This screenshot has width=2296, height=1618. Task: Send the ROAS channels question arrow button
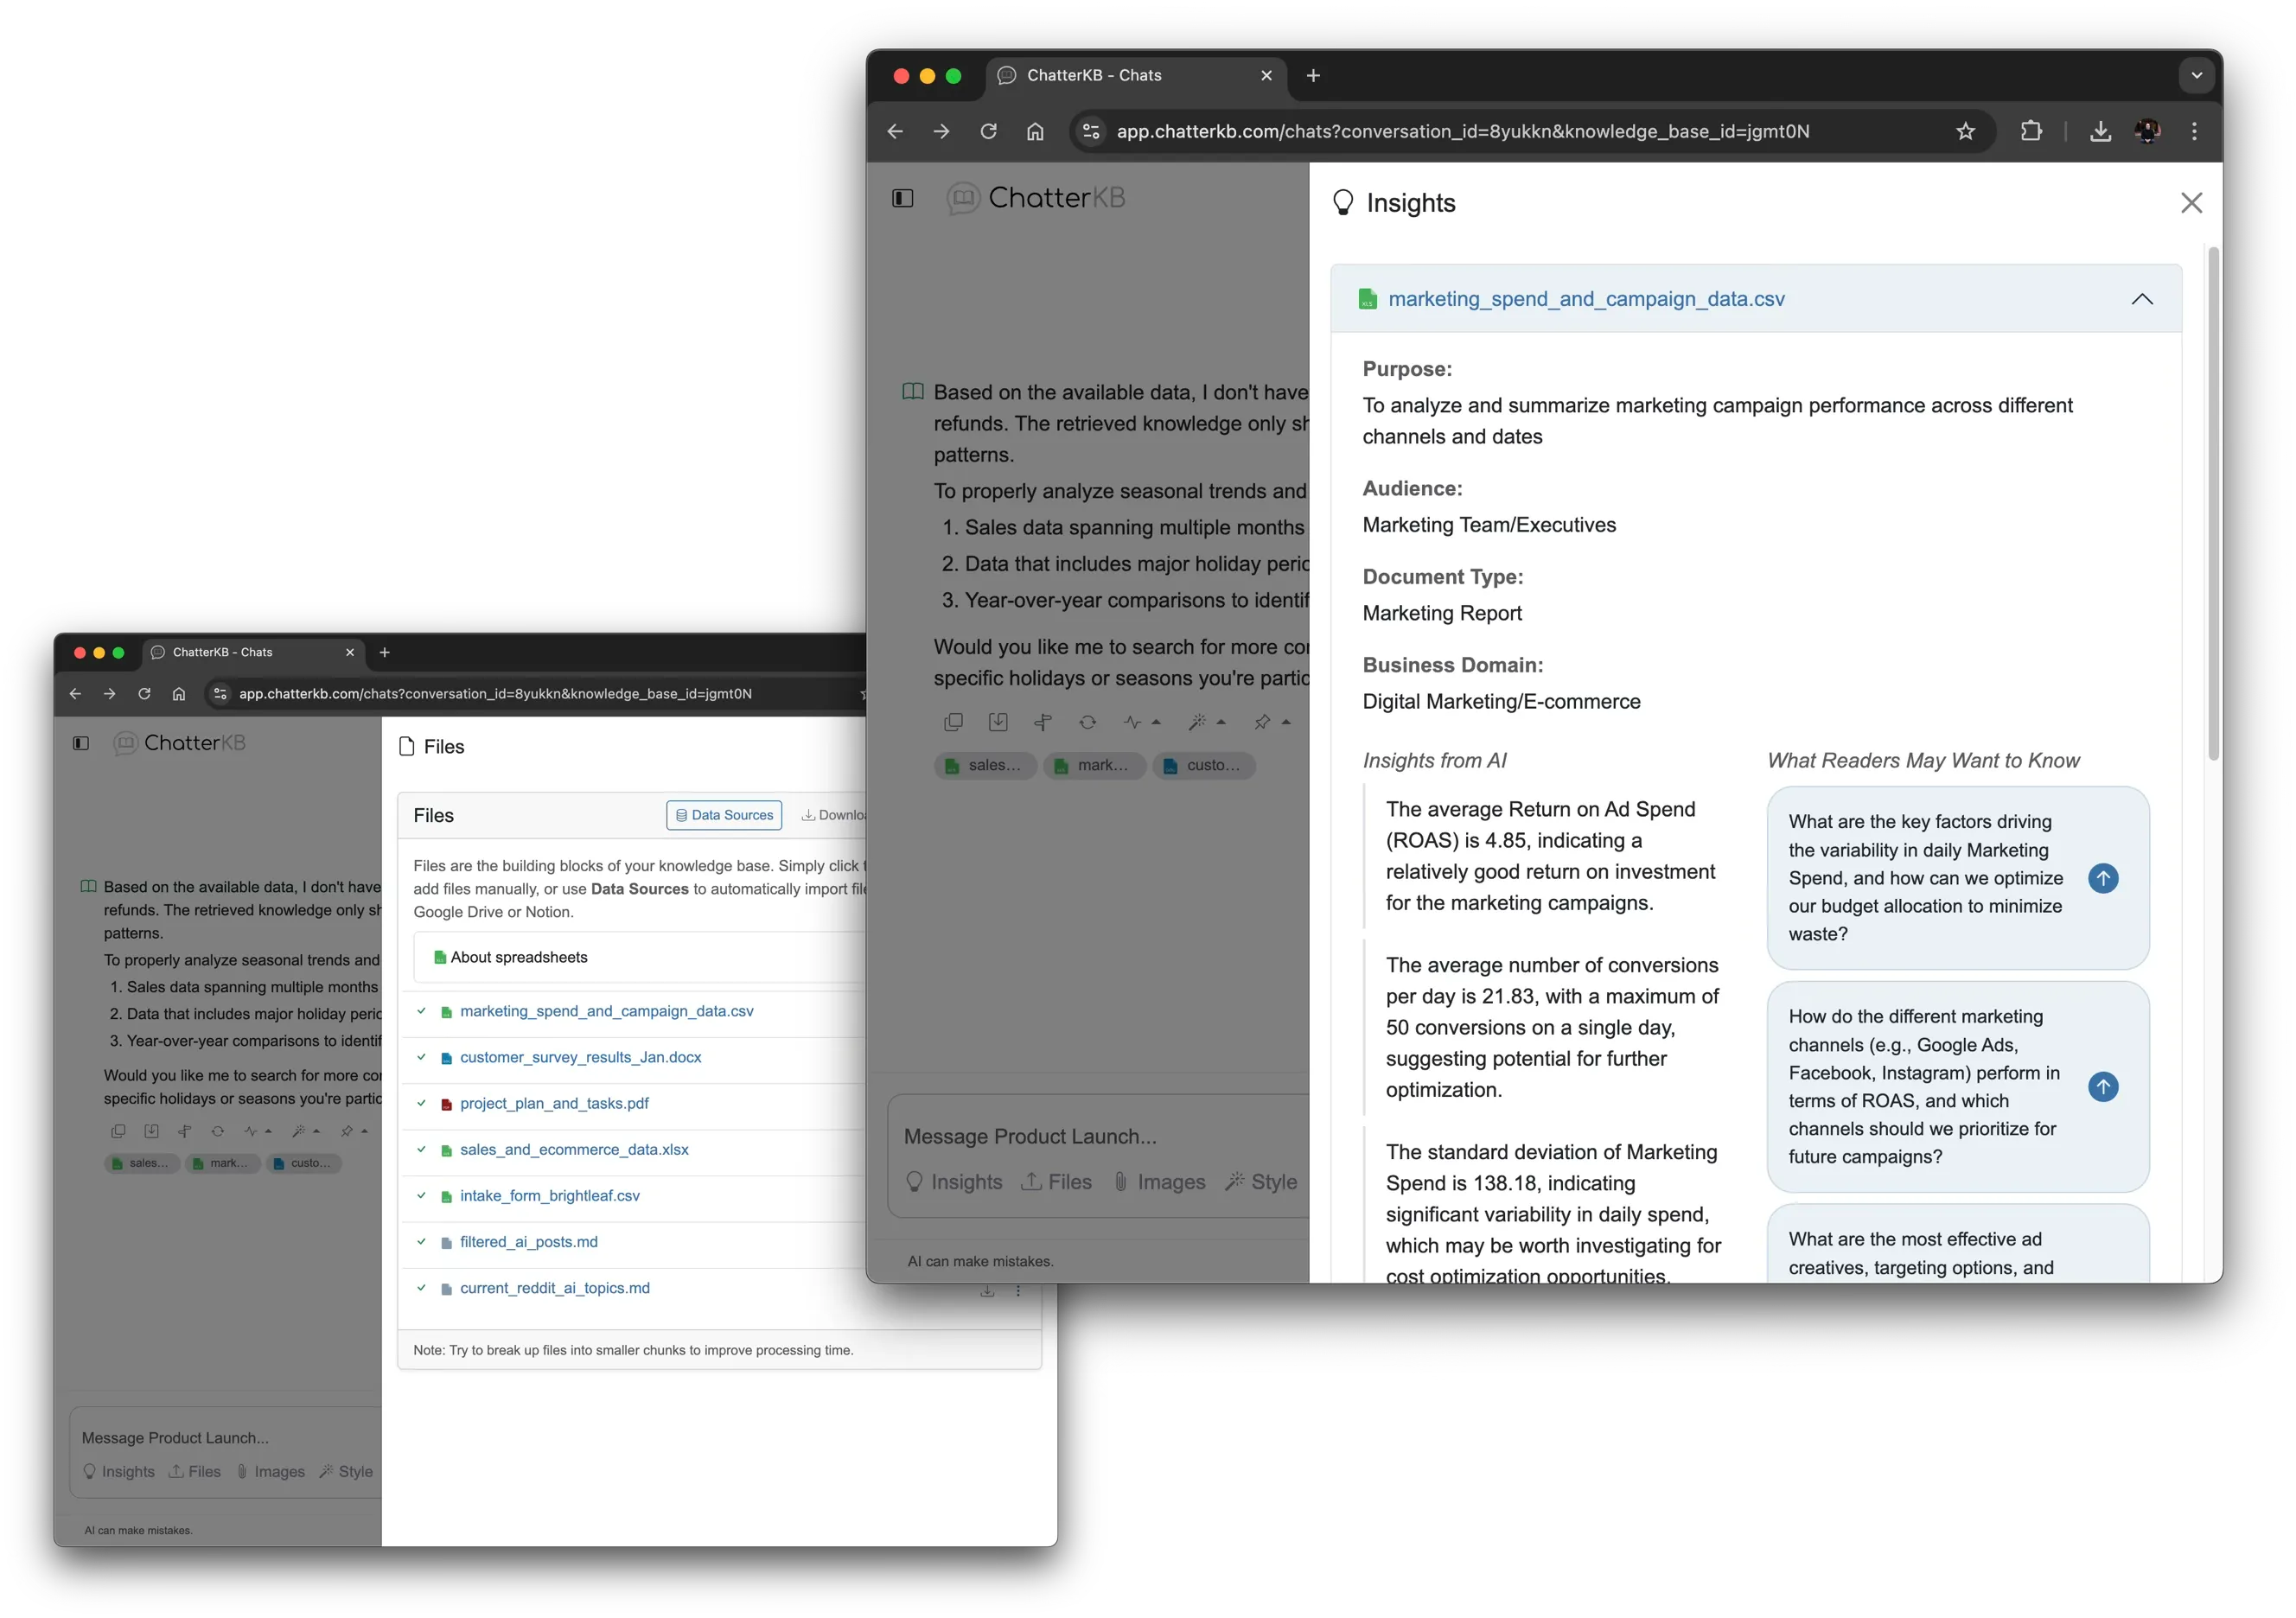(x=2103, y=1087)
